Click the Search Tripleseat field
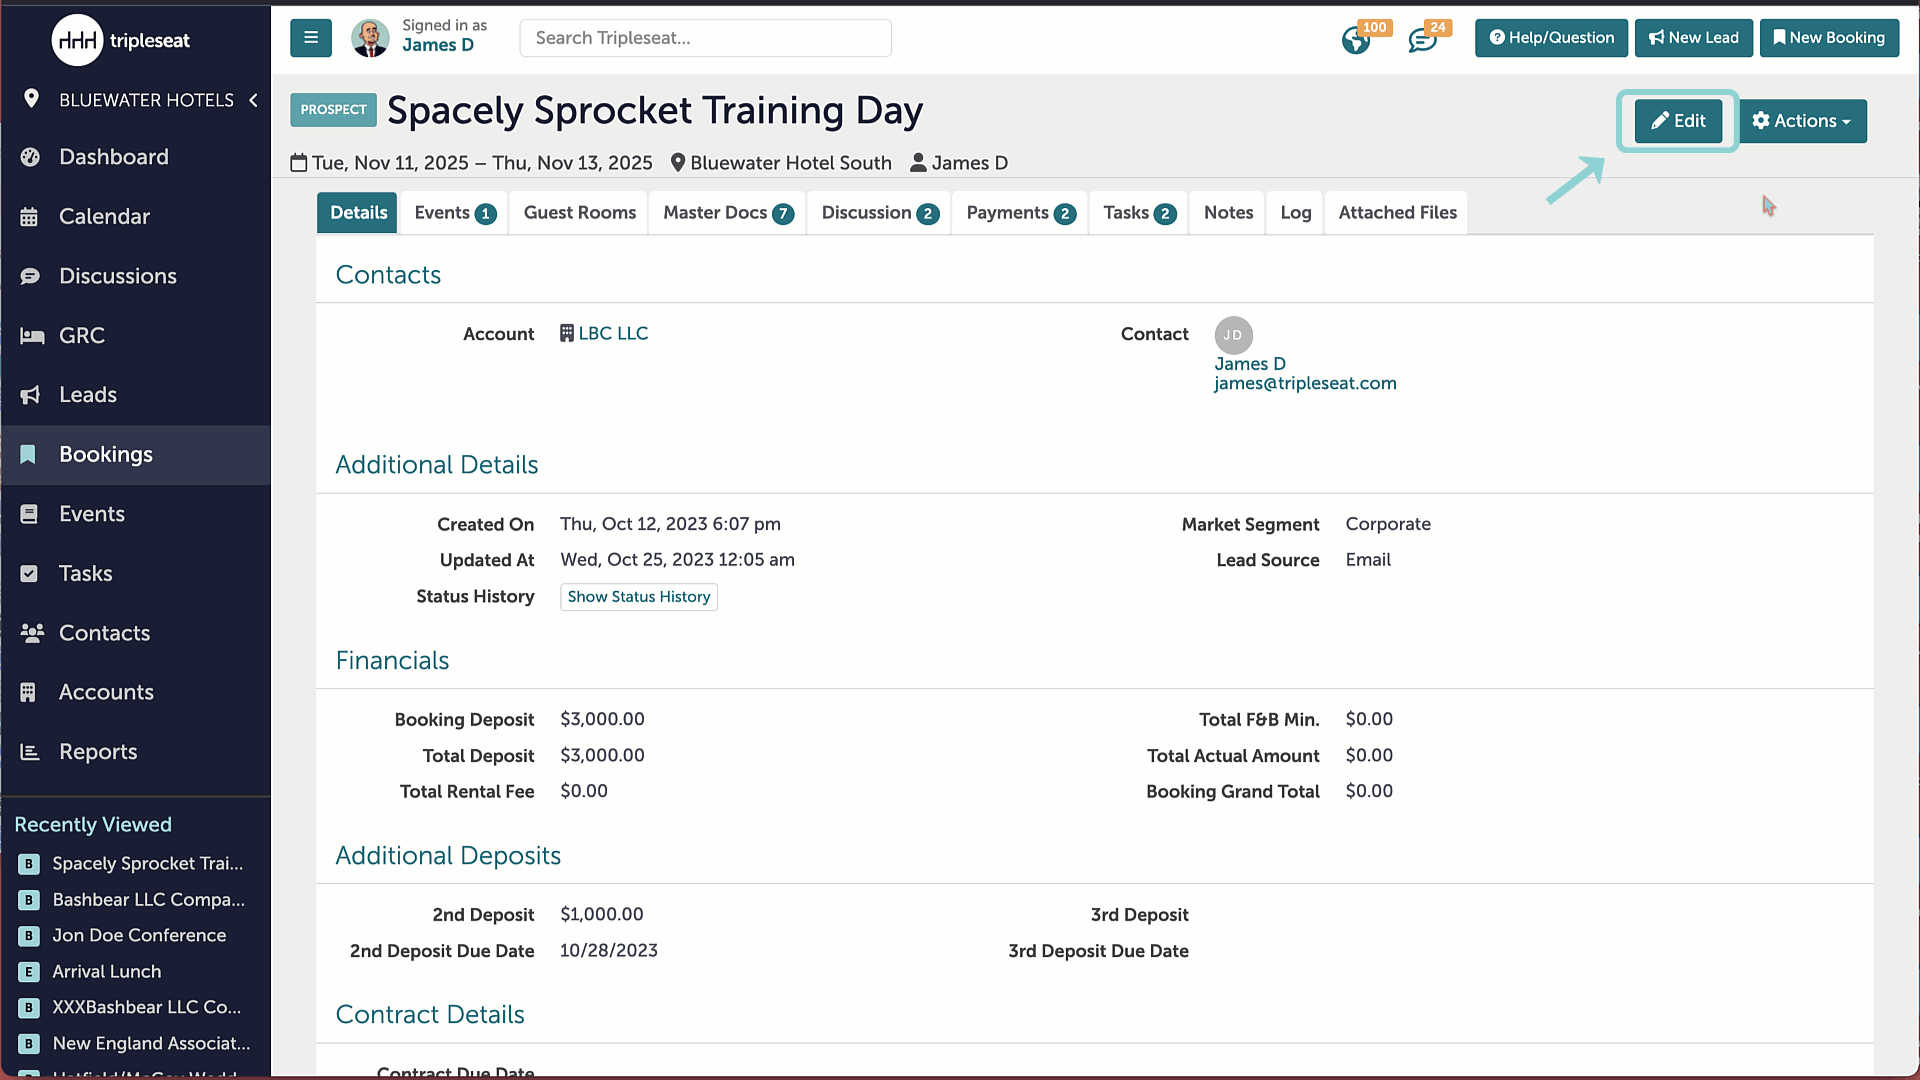Viewport: 1920px width, 1080px height. point(705,38)
